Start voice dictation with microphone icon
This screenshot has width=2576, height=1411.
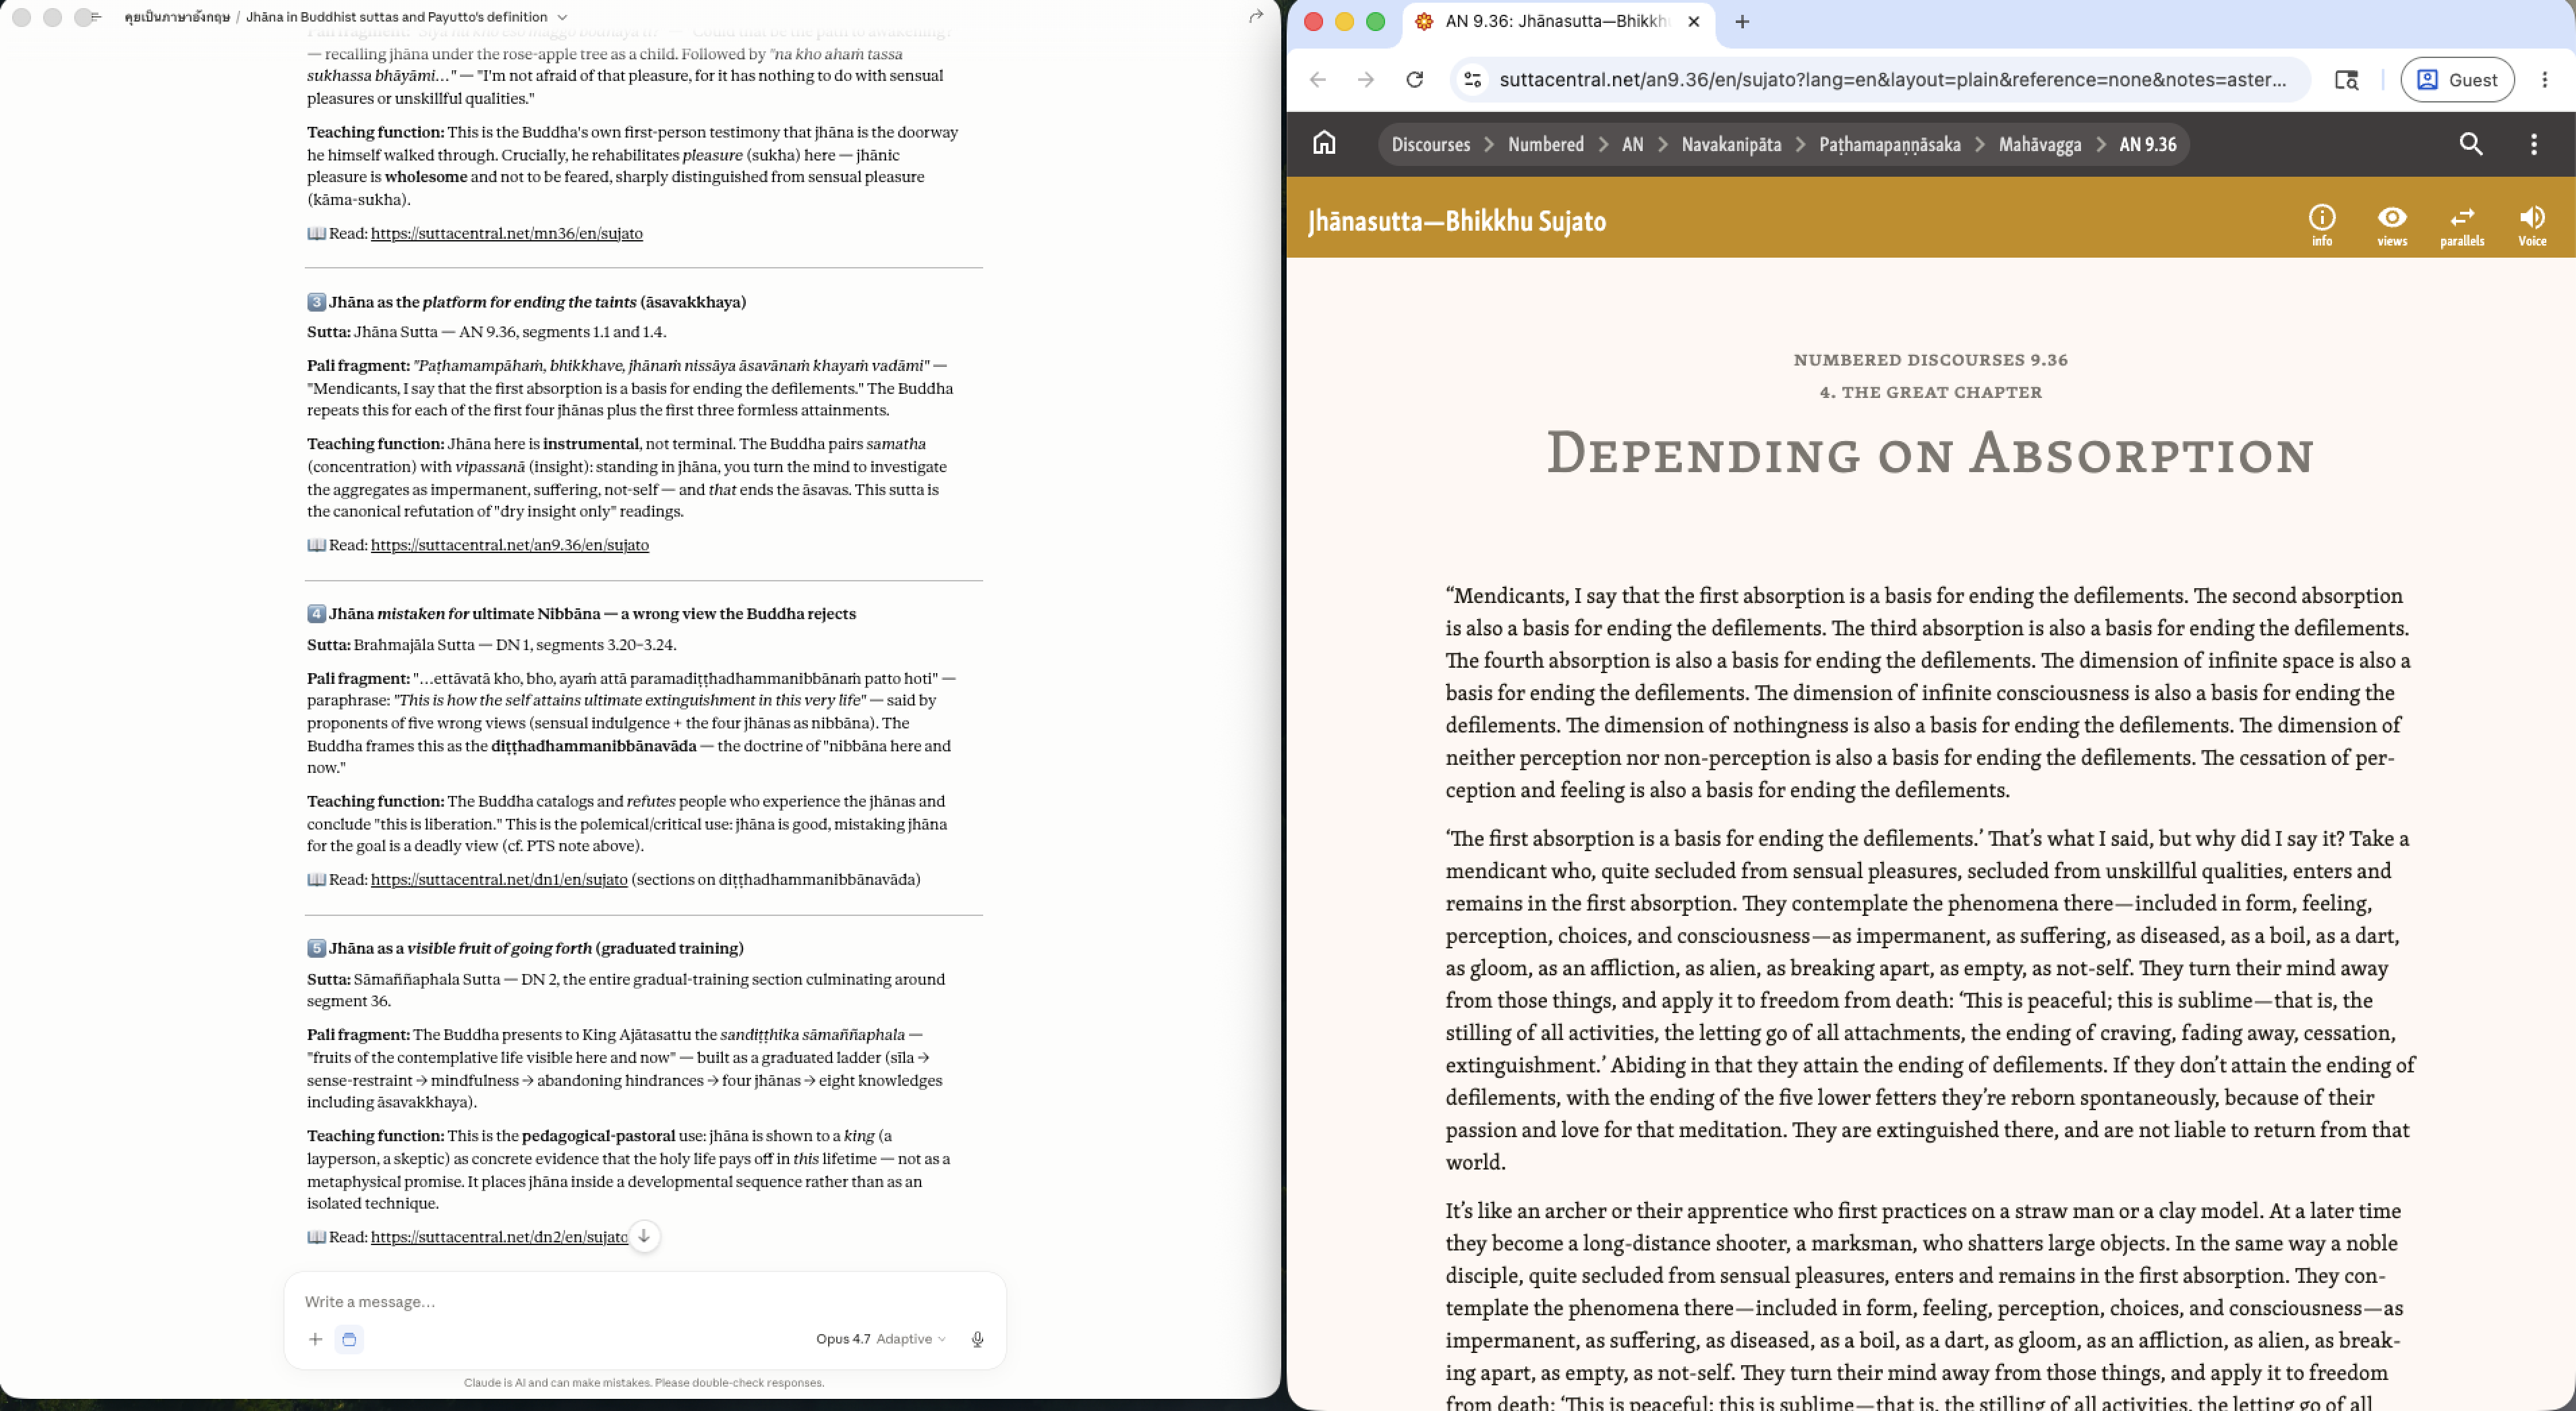point(977,1339)
